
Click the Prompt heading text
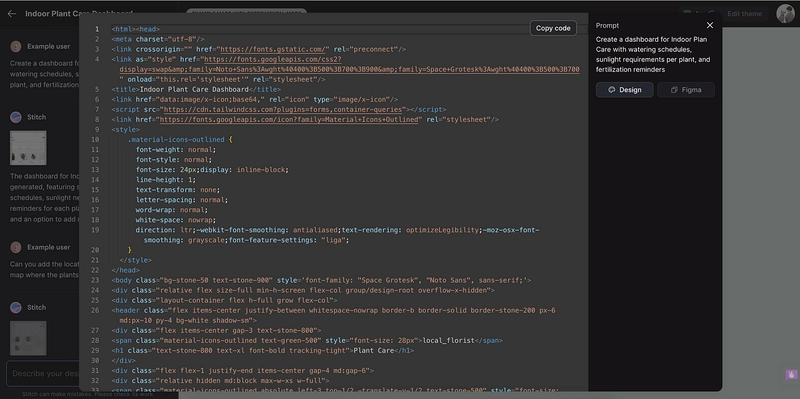607,26
